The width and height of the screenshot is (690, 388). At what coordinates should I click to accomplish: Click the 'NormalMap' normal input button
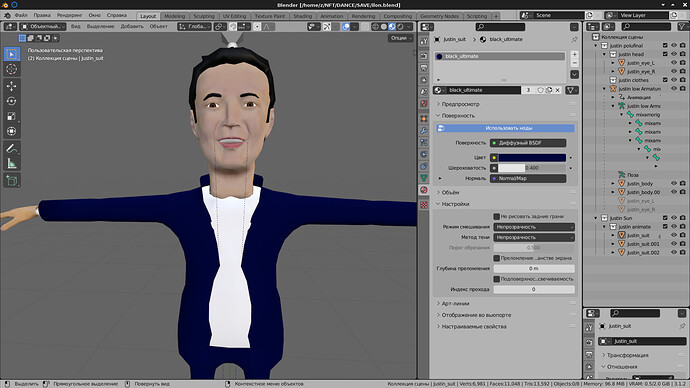tap(528, 179)
